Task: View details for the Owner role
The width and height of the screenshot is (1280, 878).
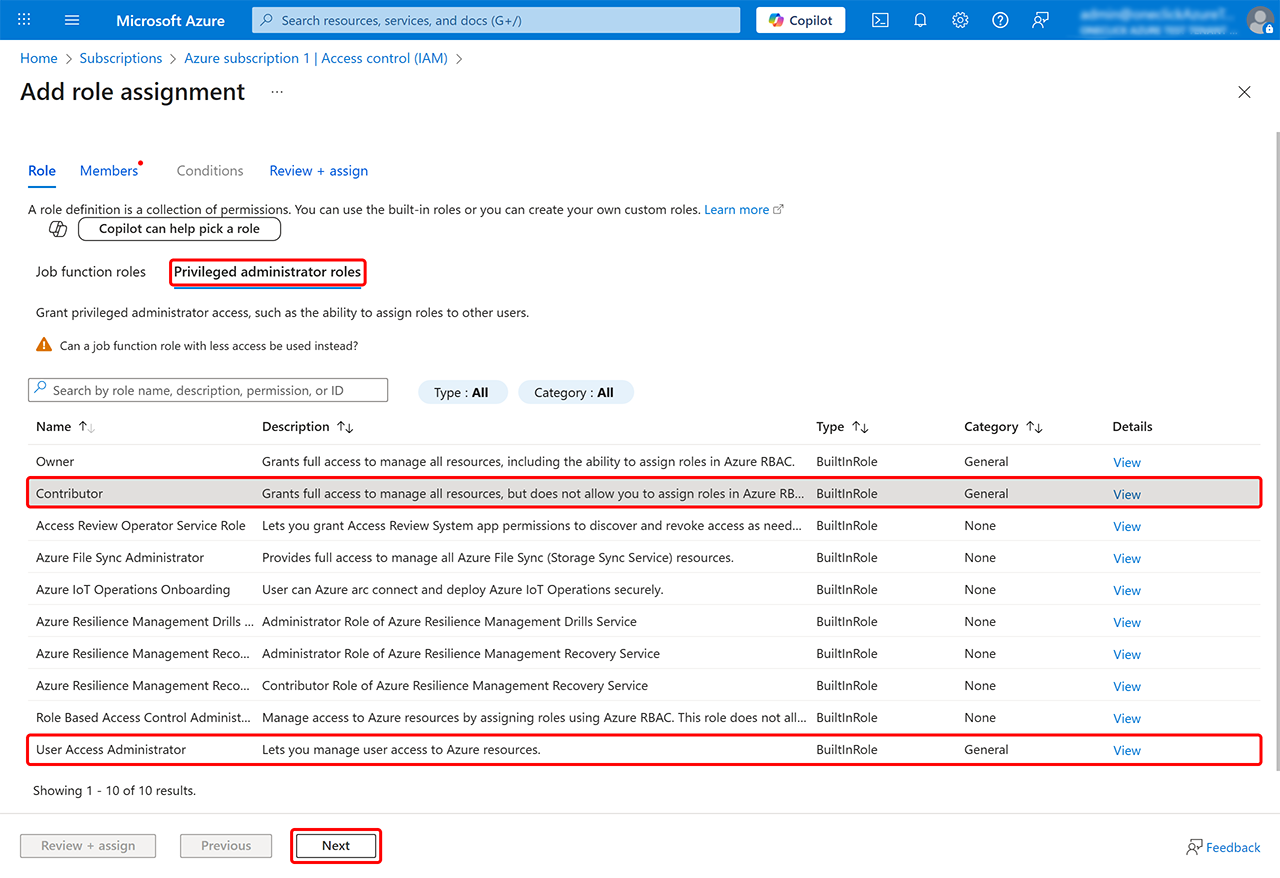Action: pos(1126,462)
